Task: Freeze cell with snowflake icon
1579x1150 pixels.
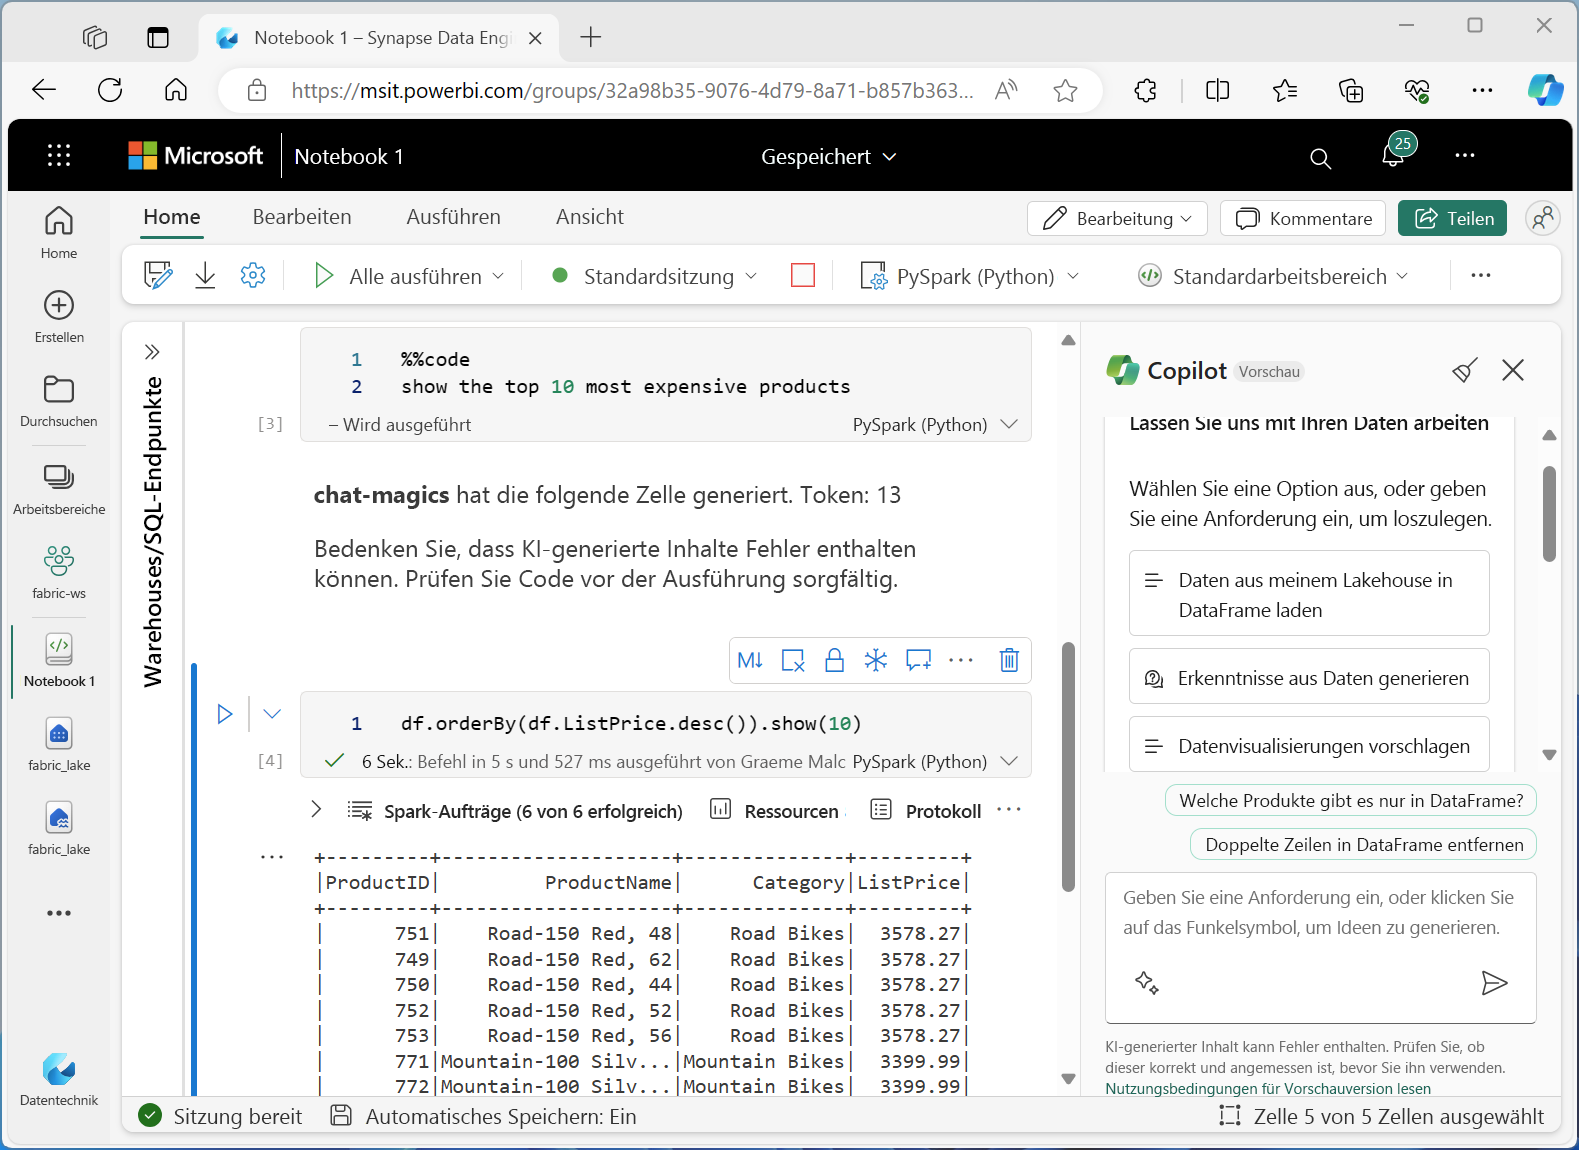Action: click(876, 660)
